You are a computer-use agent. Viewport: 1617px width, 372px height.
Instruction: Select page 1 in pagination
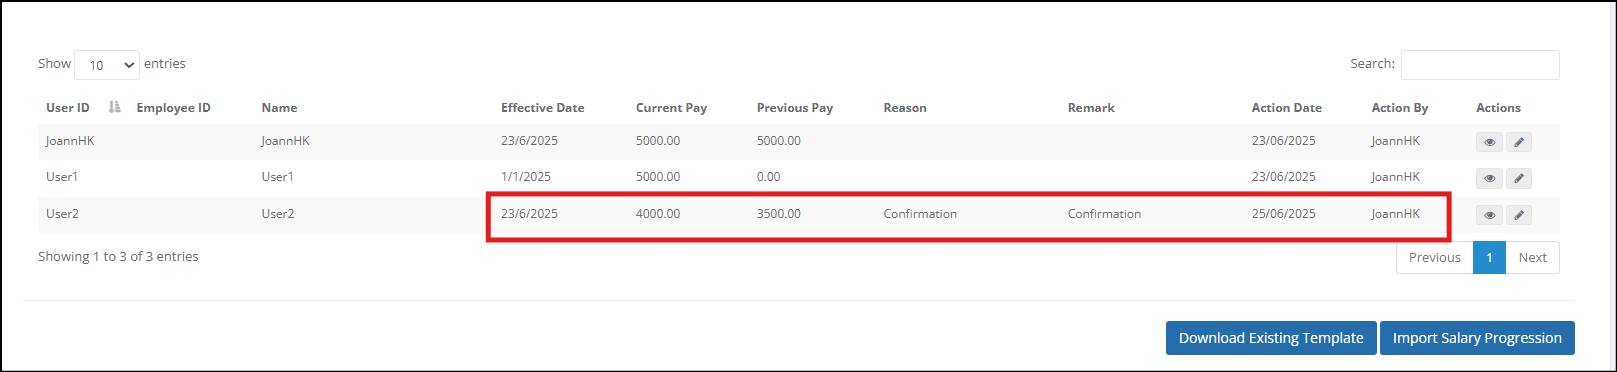pos(1489,257)
